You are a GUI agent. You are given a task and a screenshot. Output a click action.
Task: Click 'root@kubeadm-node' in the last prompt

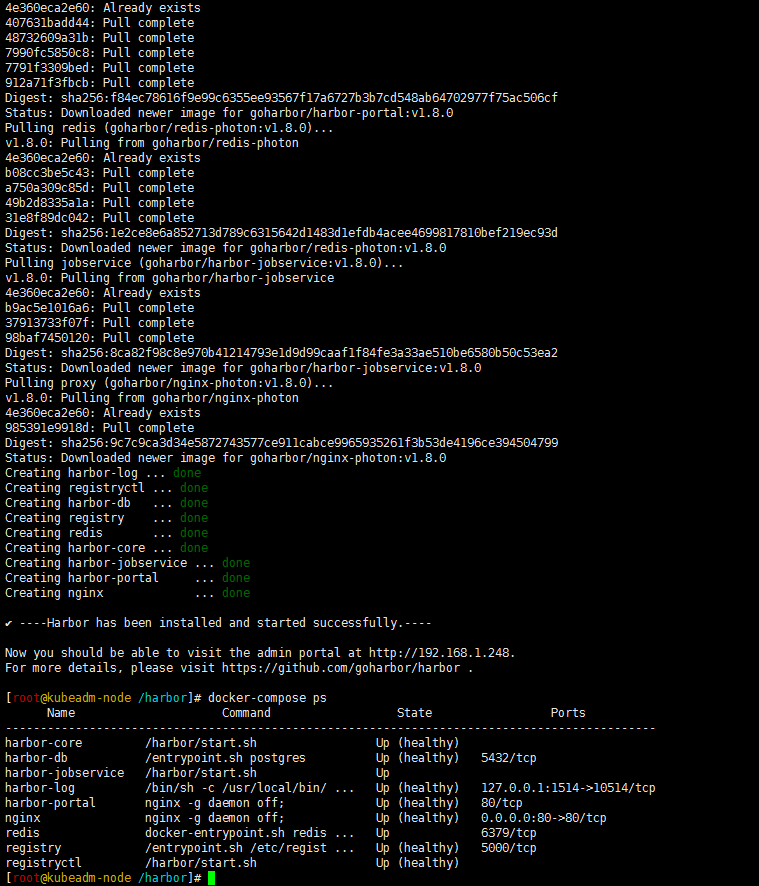tap(72, 878)
